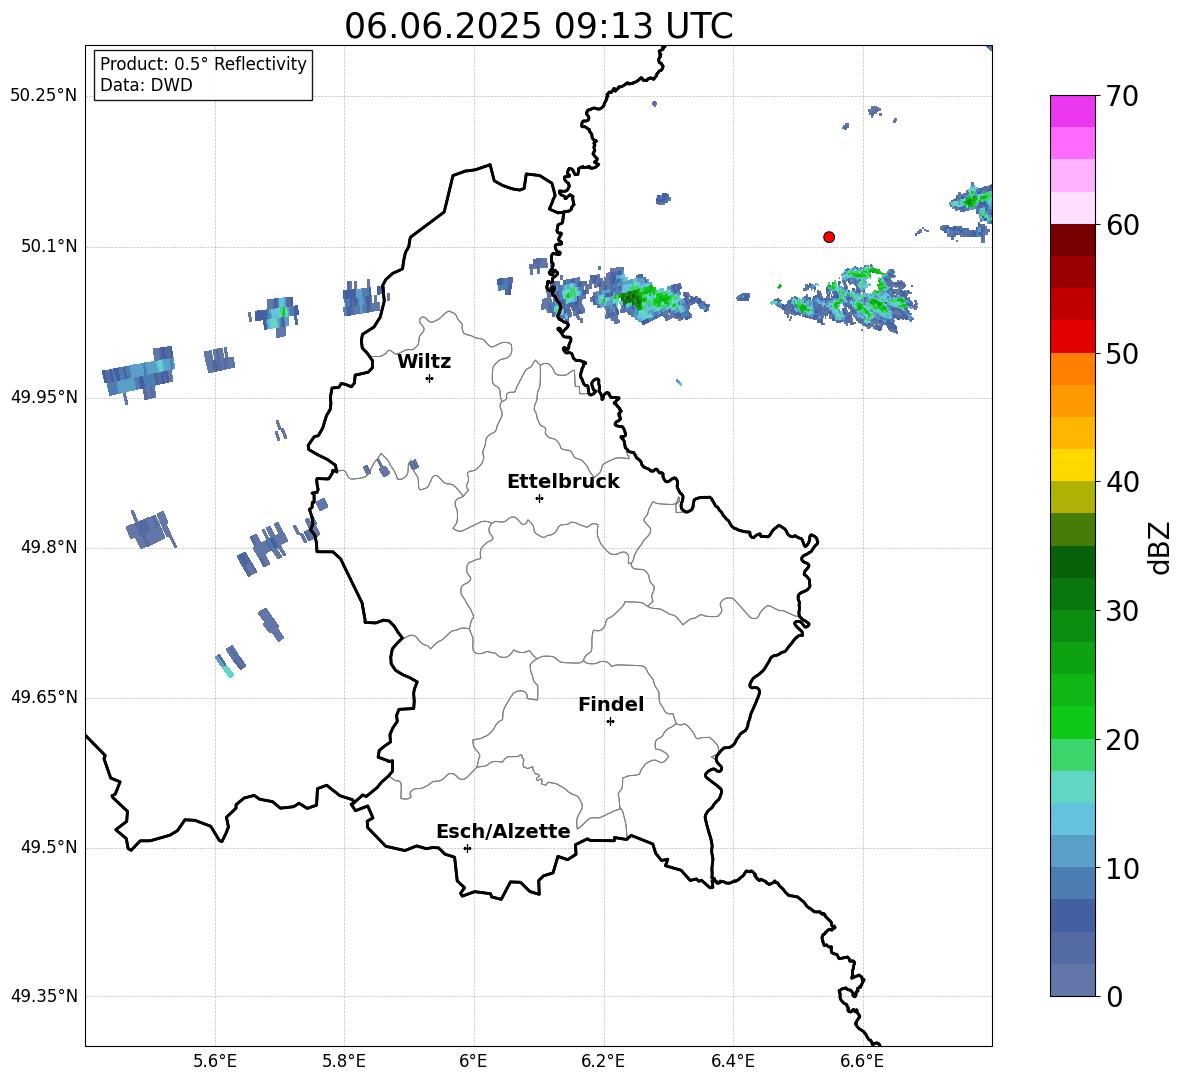Click the 6.2°E longitude label
Viewport: 1184px width, 1081px height.
point(603,1061)
